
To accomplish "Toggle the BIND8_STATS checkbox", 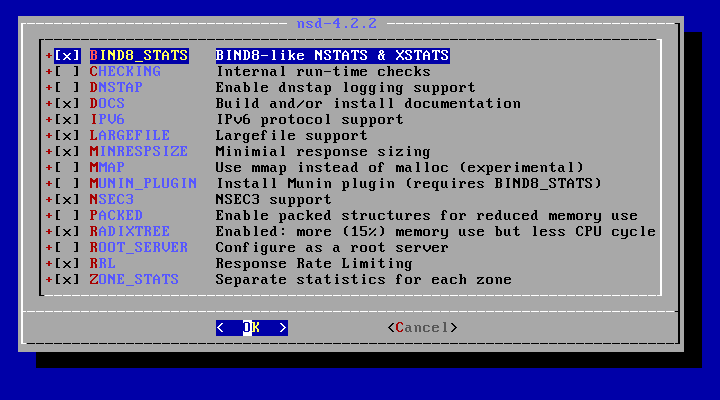I will [x=67, y=56].
